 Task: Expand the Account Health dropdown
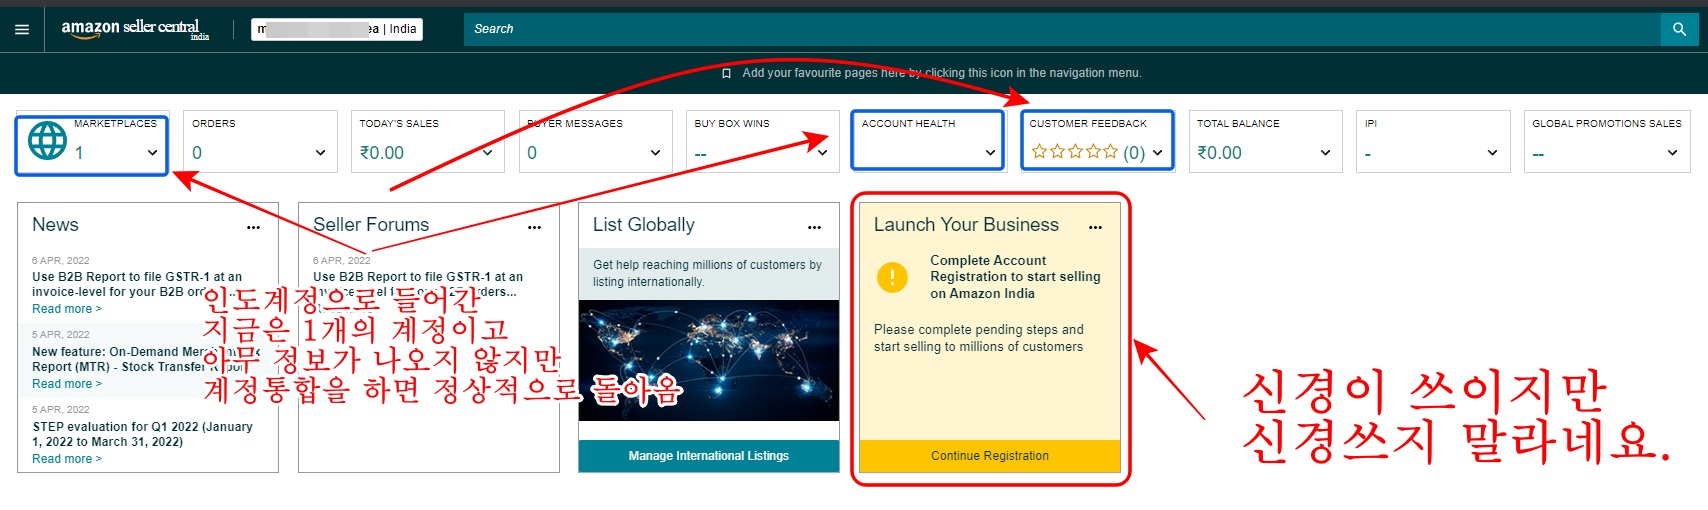[x=990, y=153]
